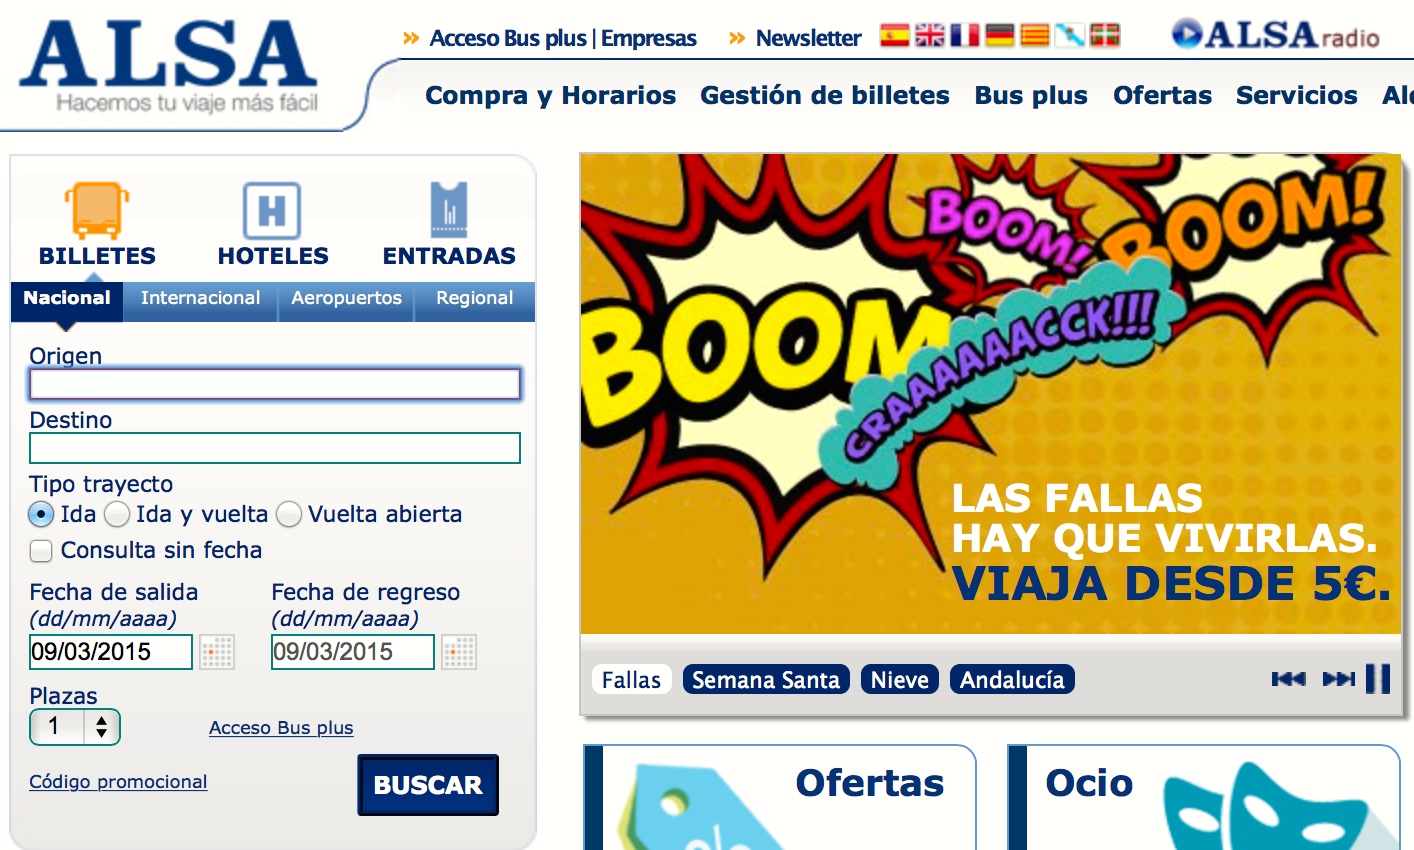The width and height of the screenshot is (1414, 850).
Task: Select Ida y vuelta trip type
Action: (117, 515)
